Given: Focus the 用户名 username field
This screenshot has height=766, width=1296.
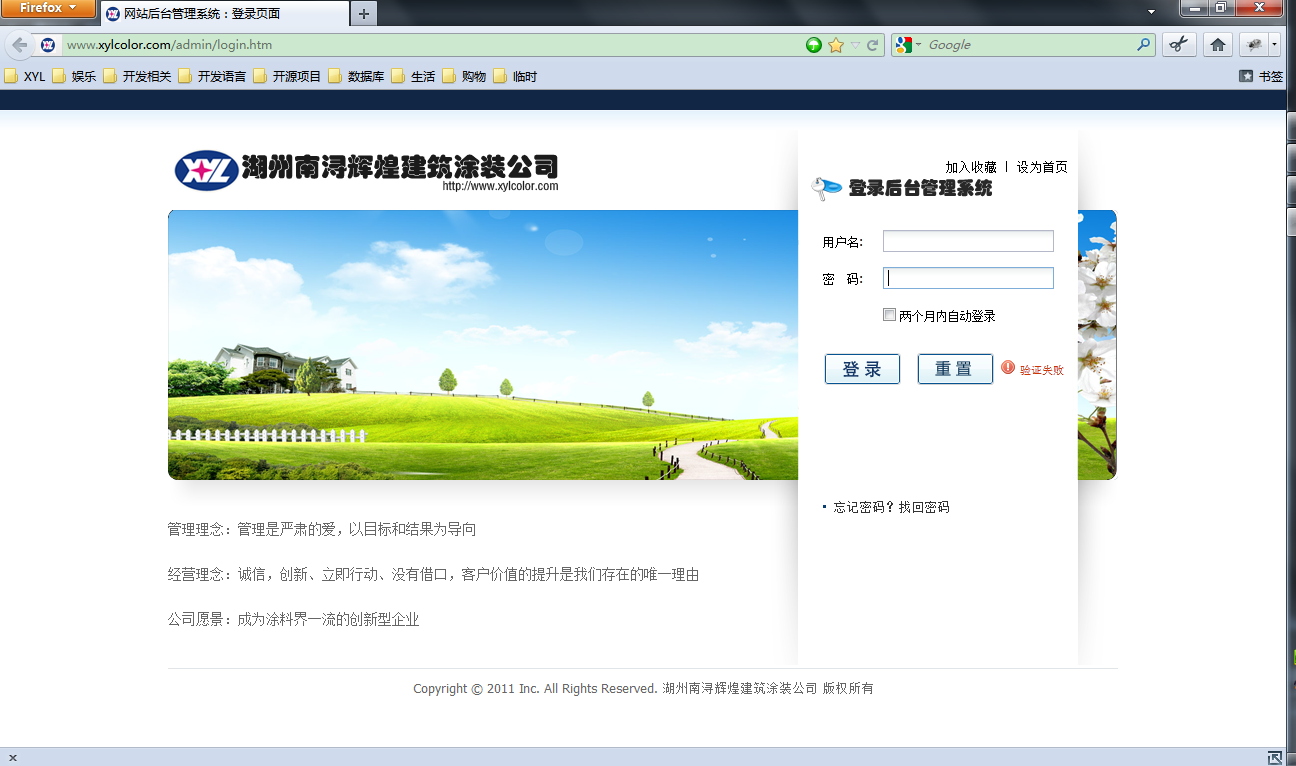Looking at the screenshot, I should (968, 241).
